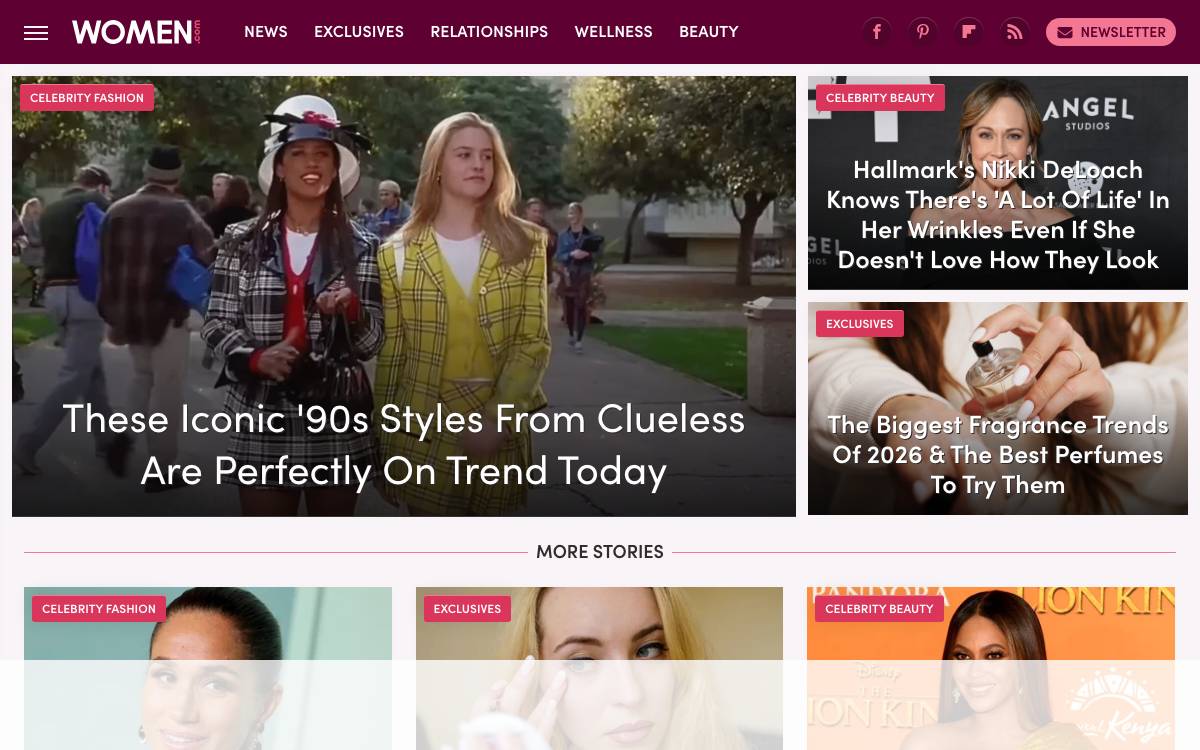This screenshot has height=750, width=1200.
Task: Go to the Wellness section
Action: [x=613, y=32]
